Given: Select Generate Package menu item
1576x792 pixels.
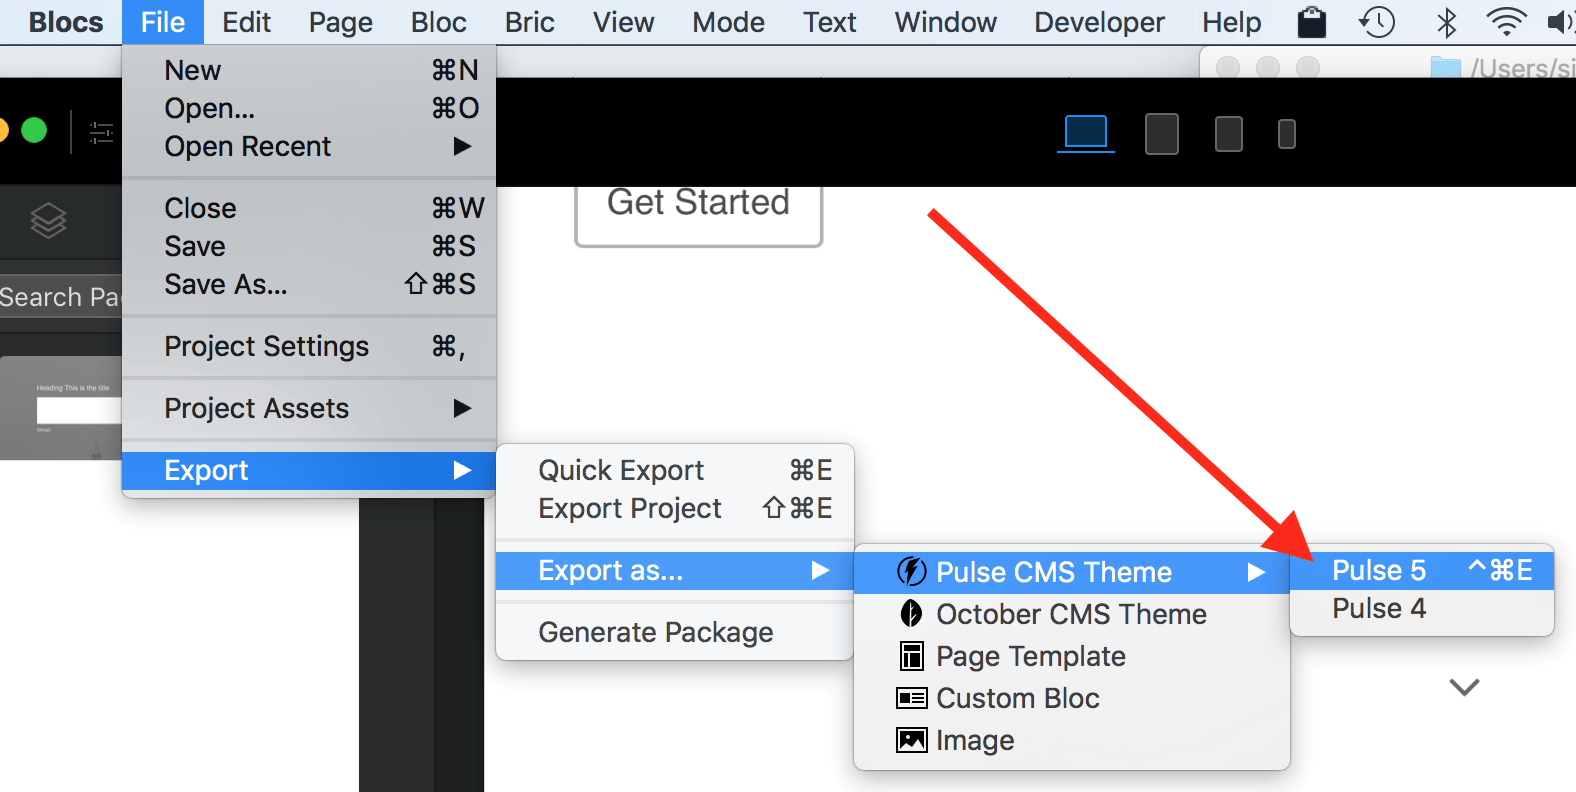Looking at the screenshot, I should click(x=656, y=632).
